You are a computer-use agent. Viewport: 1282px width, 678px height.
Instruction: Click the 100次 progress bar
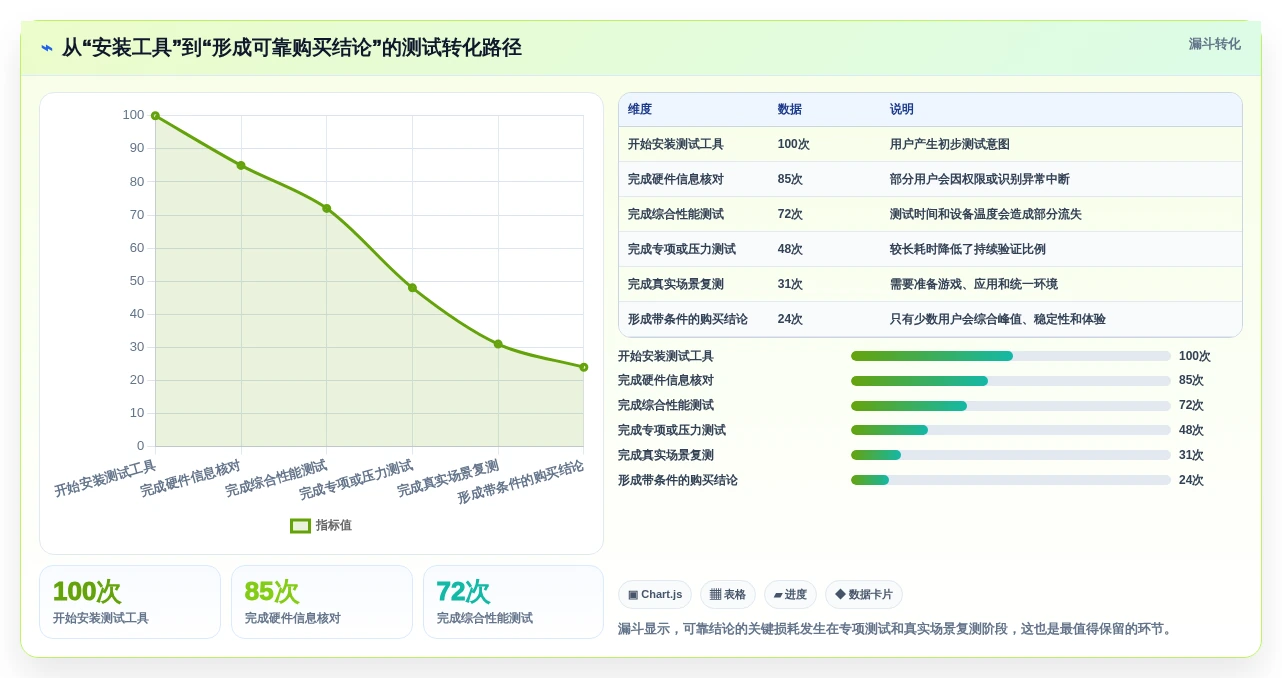click(1011, 356)
